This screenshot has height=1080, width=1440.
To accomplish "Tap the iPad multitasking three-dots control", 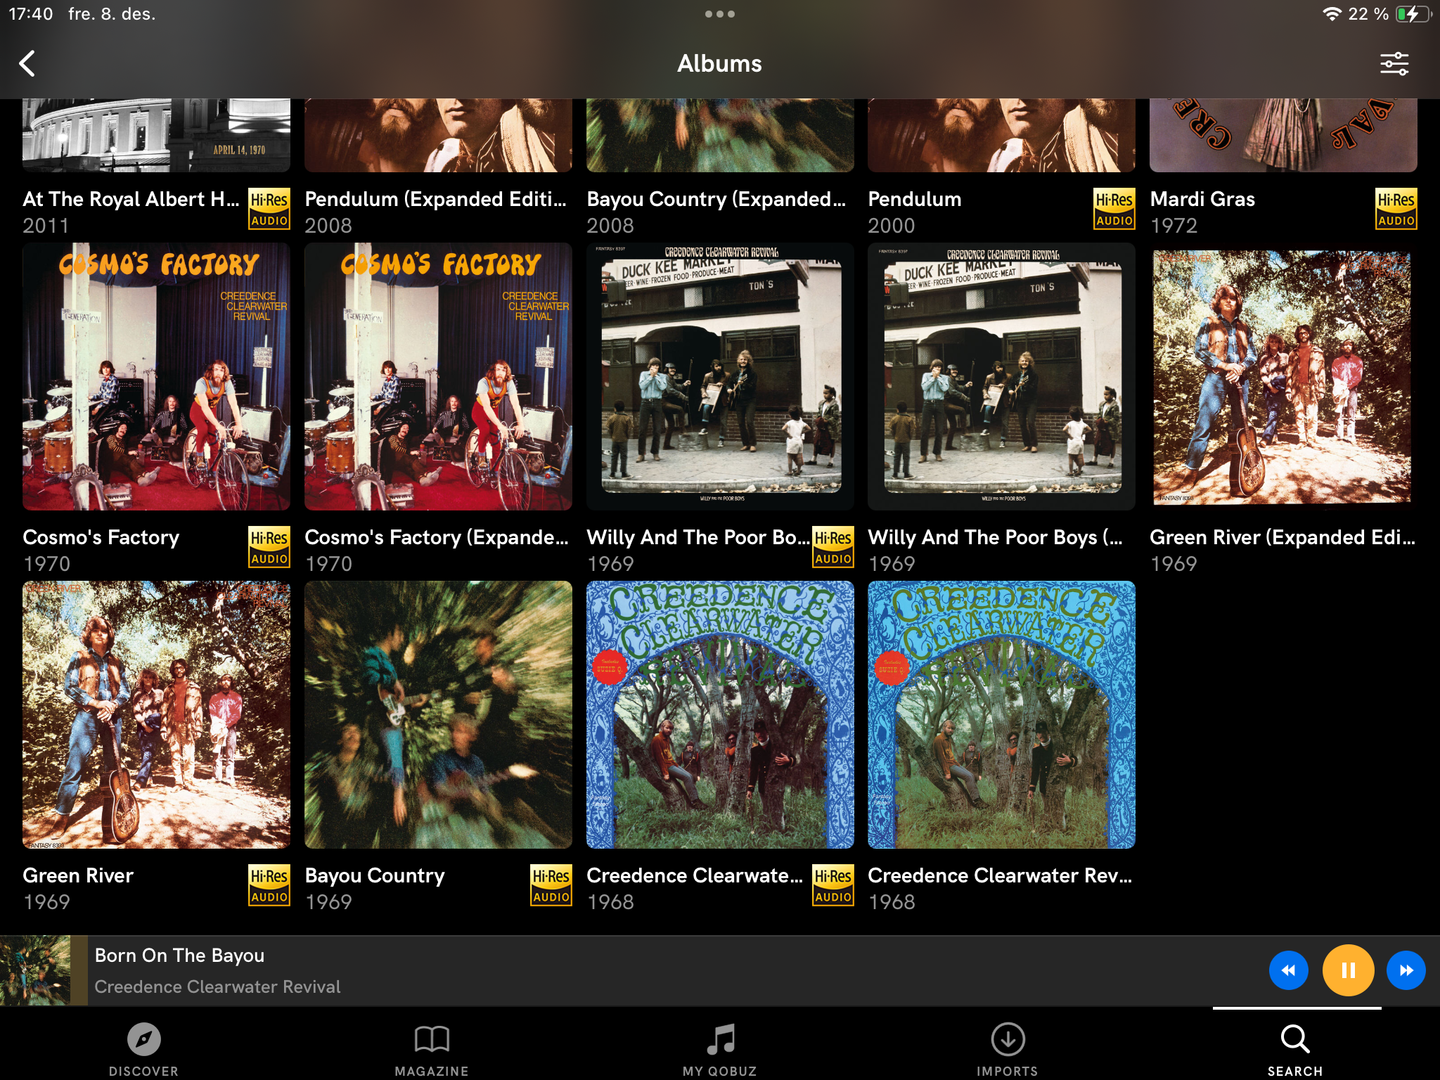I will (x=720, y=14).
